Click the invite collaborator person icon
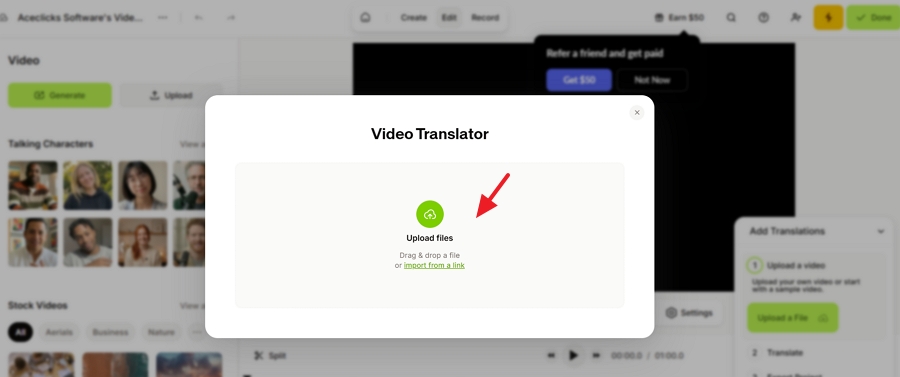This screenshot has height=377, width=900. [x=795, y=17]
